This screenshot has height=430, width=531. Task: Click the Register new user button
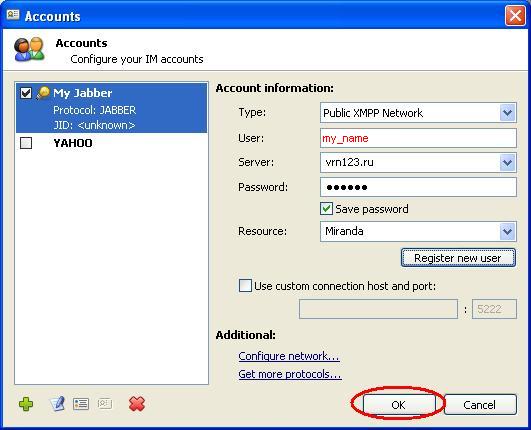click(x=458, y=258)
